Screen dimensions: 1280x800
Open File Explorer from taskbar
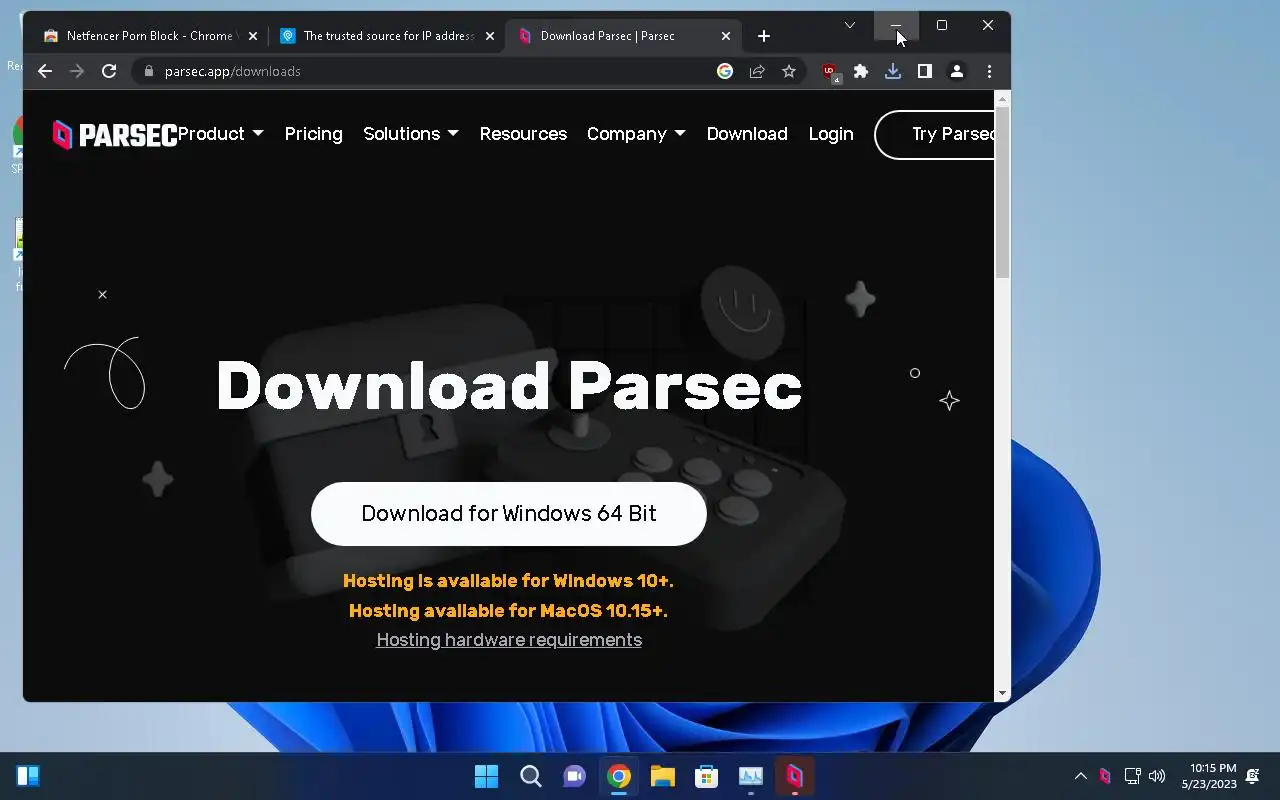click(x=663, y=776)
